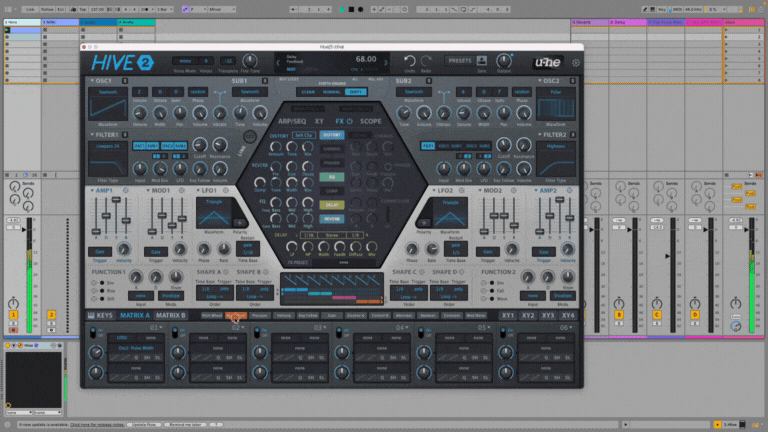Select the CLEAN synth engine
Screen dimensions: 768x432
[x=308, y=92]
